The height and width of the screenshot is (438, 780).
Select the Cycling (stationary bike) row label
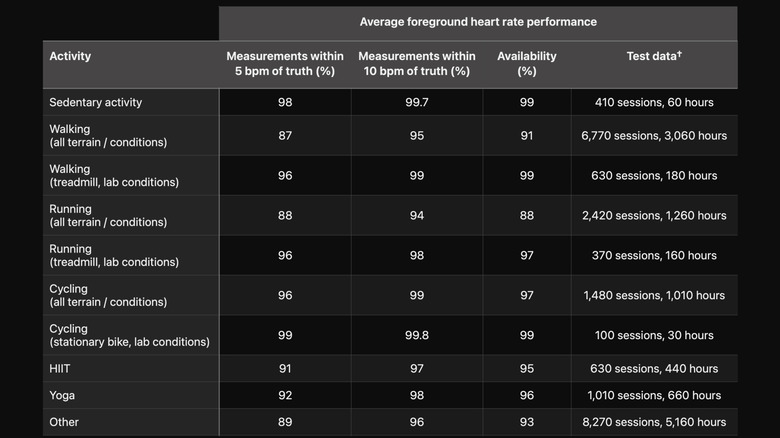pyautogui.click(x=129, y=336)
